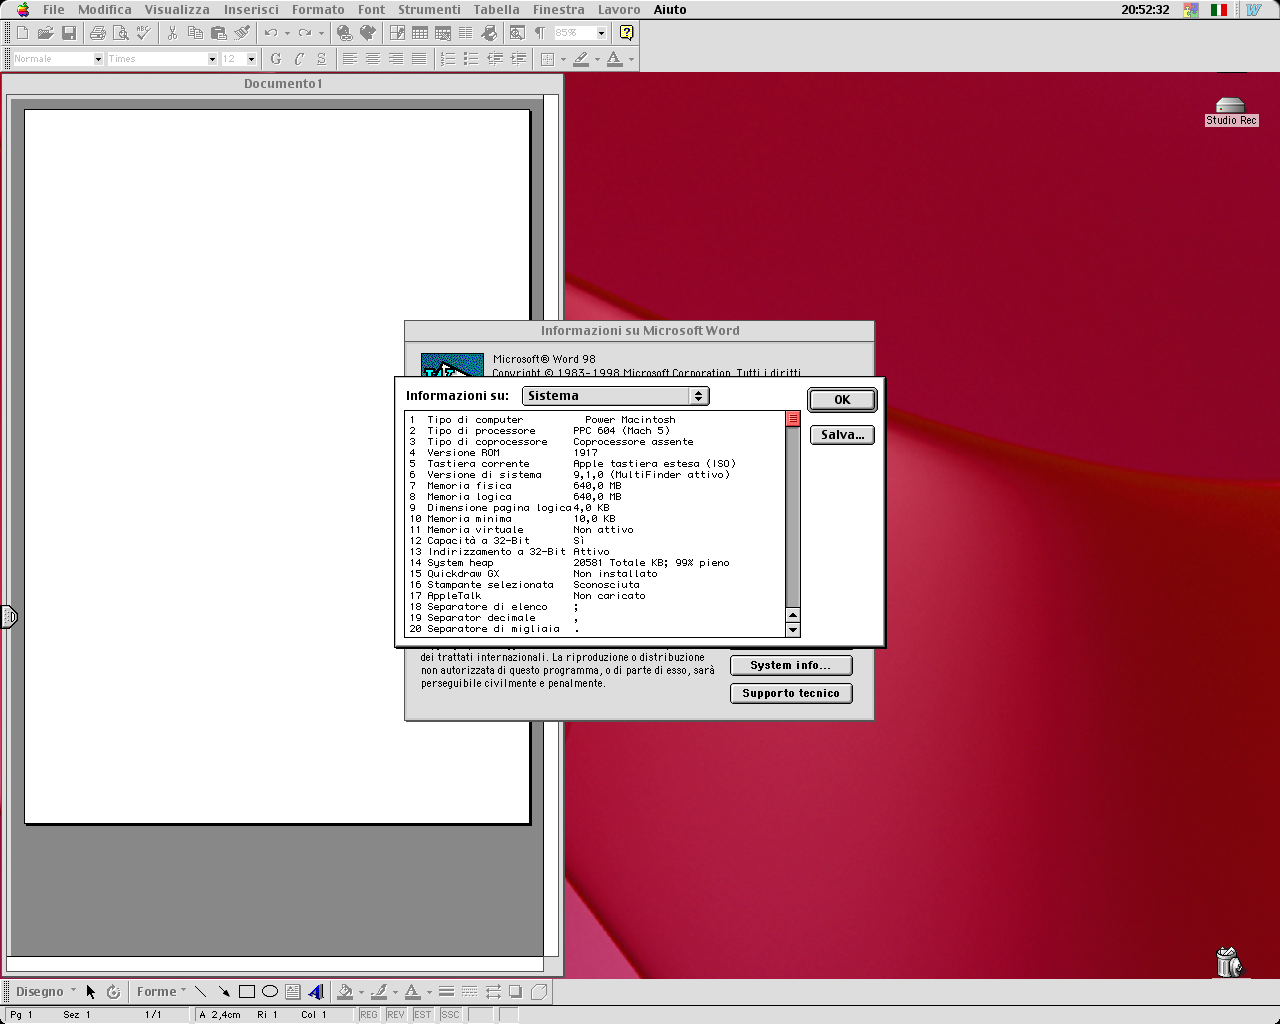This screenshot has width=1280, height=1024.
Task: Open the Tabella menu
Action: point(496,10)
